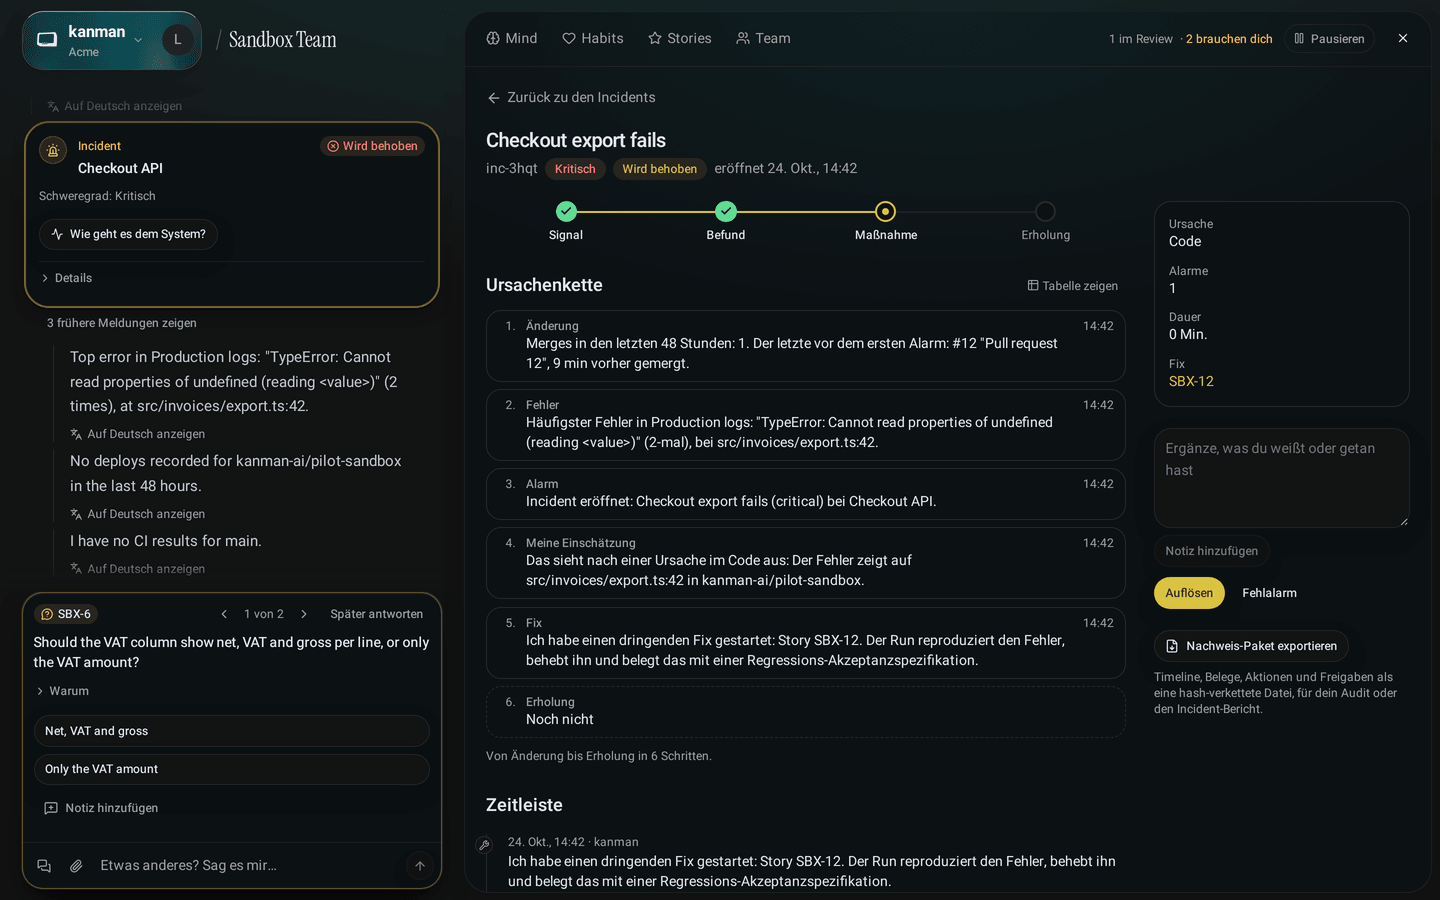This screenshot has width=1440, height=900.
Task: Click 'Wie geht es dem System?' button
Action: pyautogui.click(x=128, y=234)
